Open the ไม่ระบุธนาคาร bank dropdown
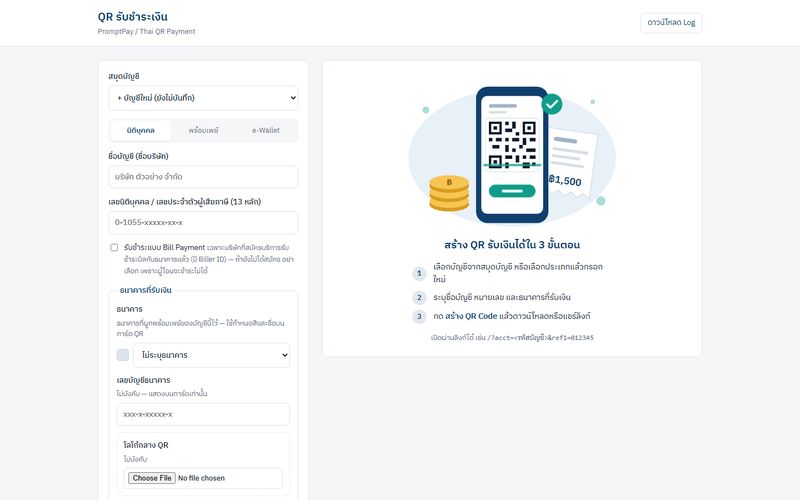The width and height of the screenshot is (800, 500). (x=212, y=355)
